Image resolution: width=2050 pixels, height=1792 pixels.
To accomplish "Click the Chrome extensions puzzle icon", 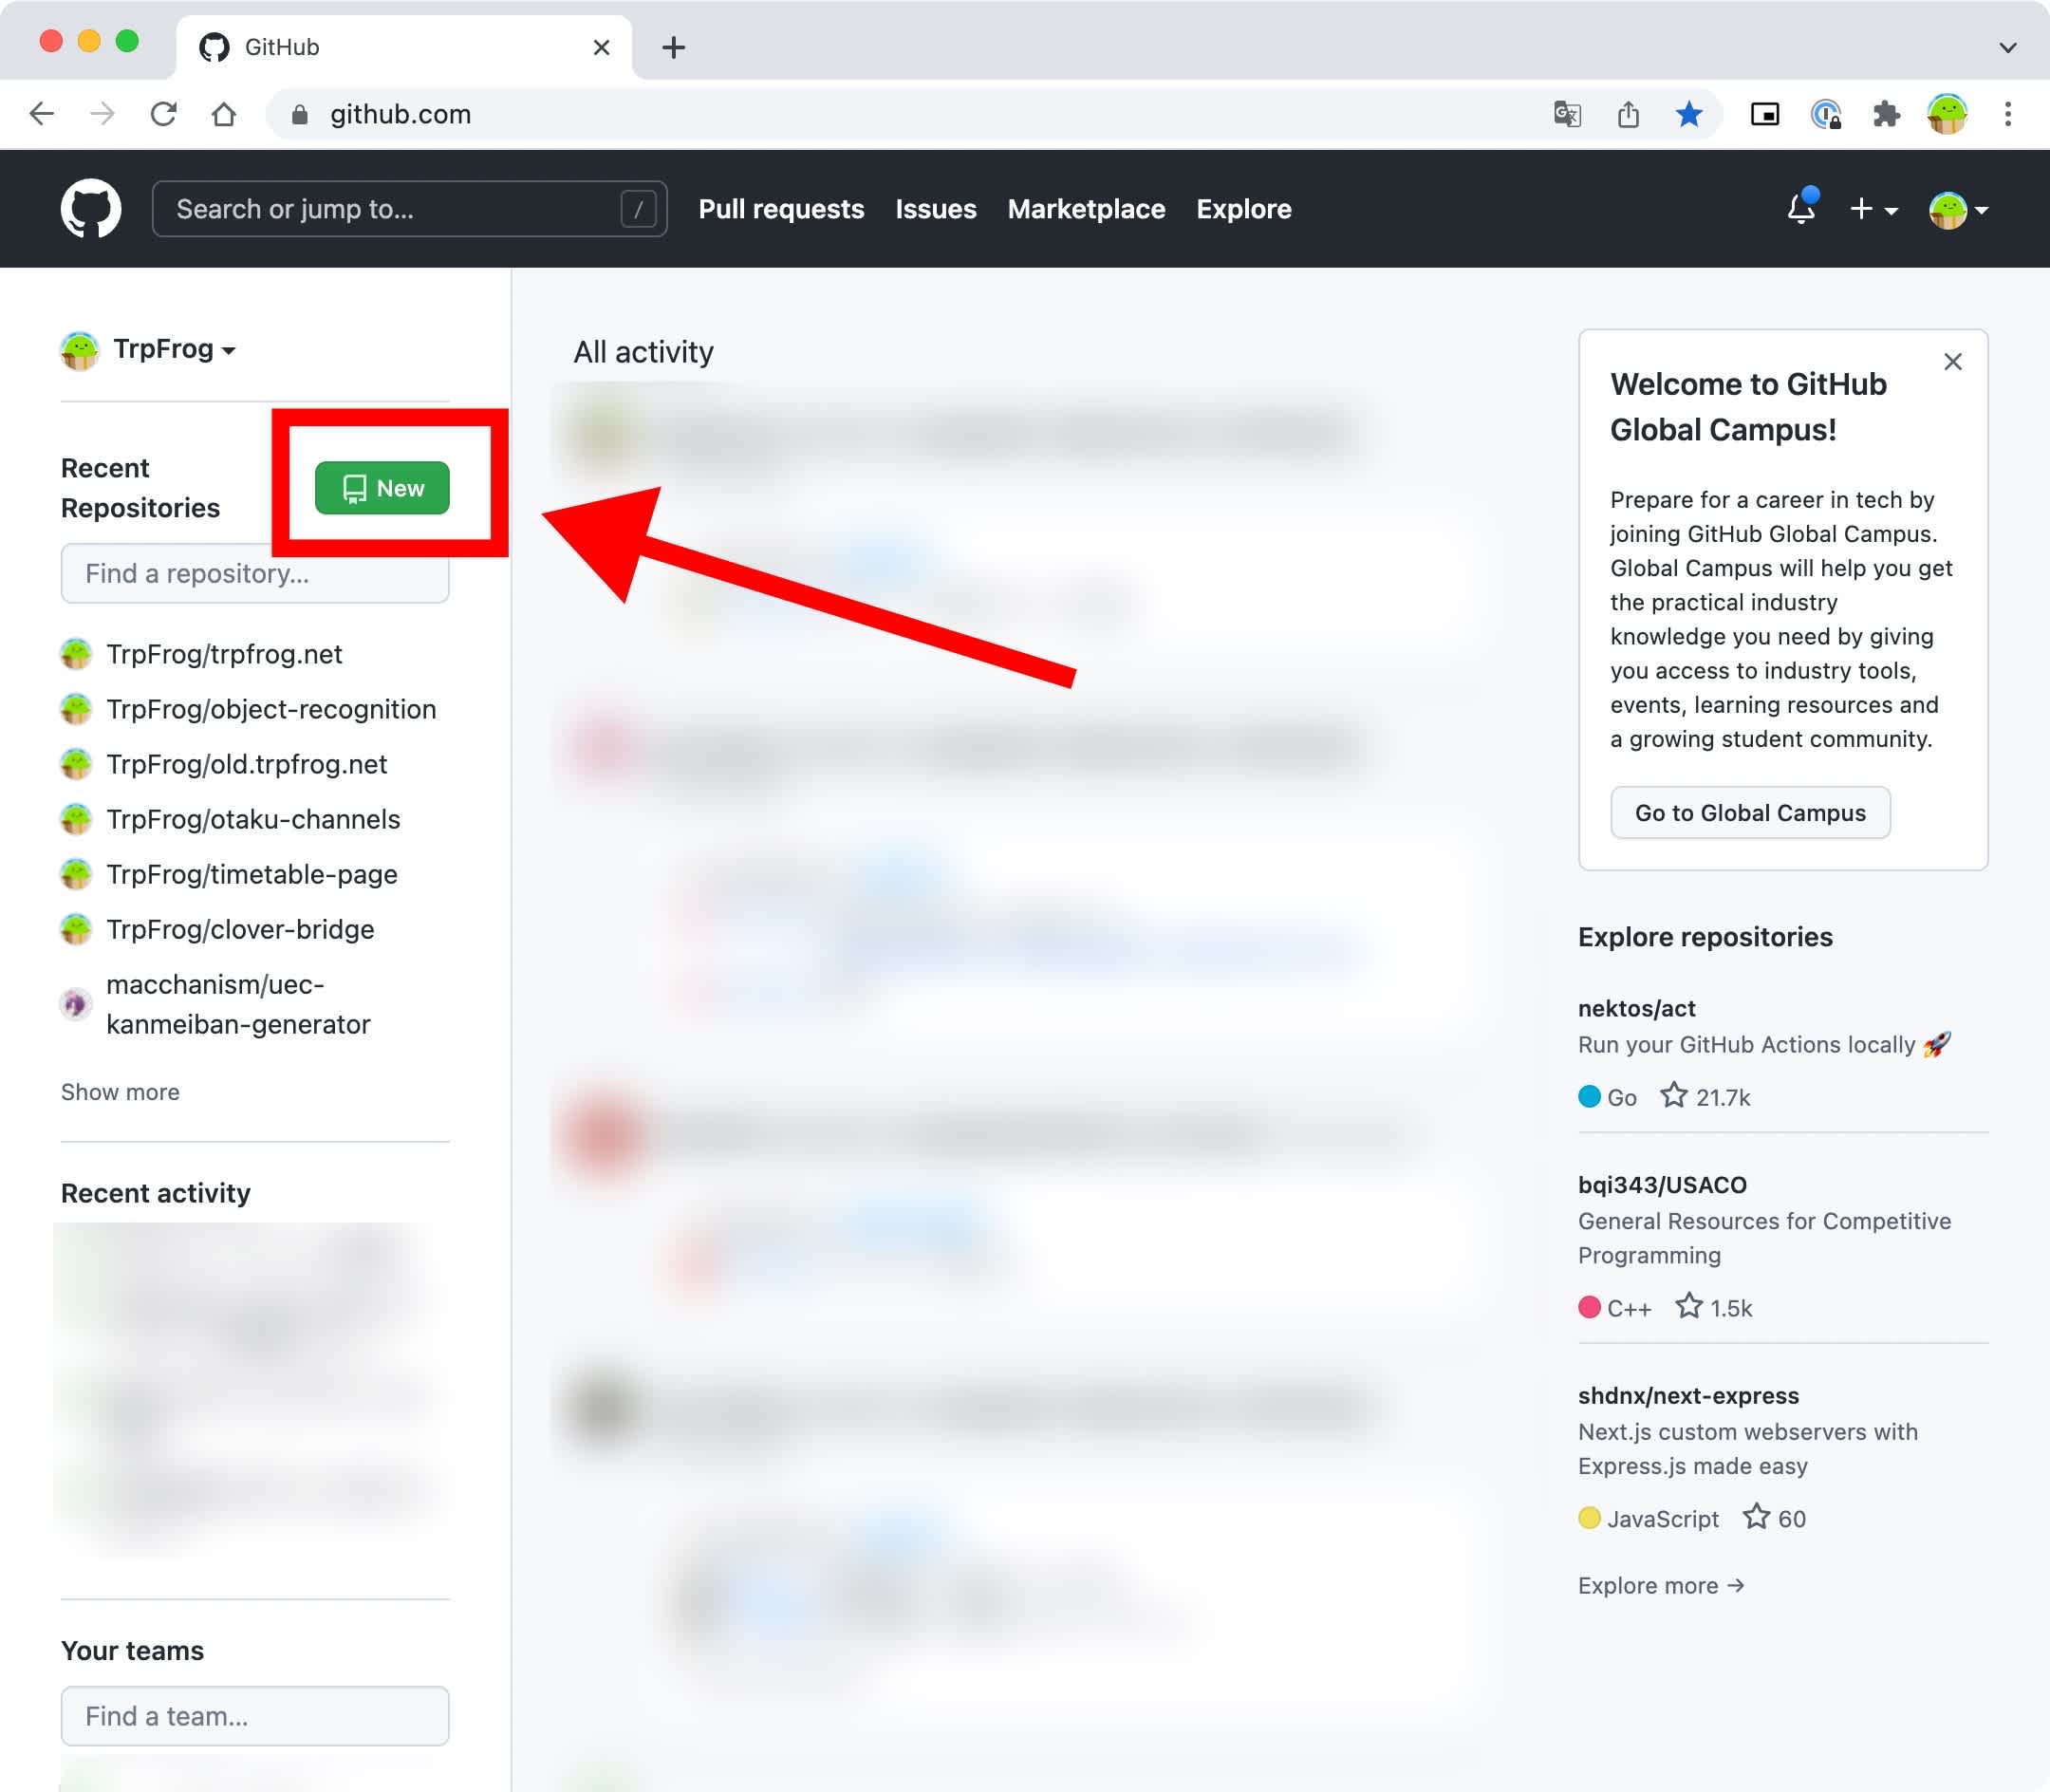I will 1886,114.
